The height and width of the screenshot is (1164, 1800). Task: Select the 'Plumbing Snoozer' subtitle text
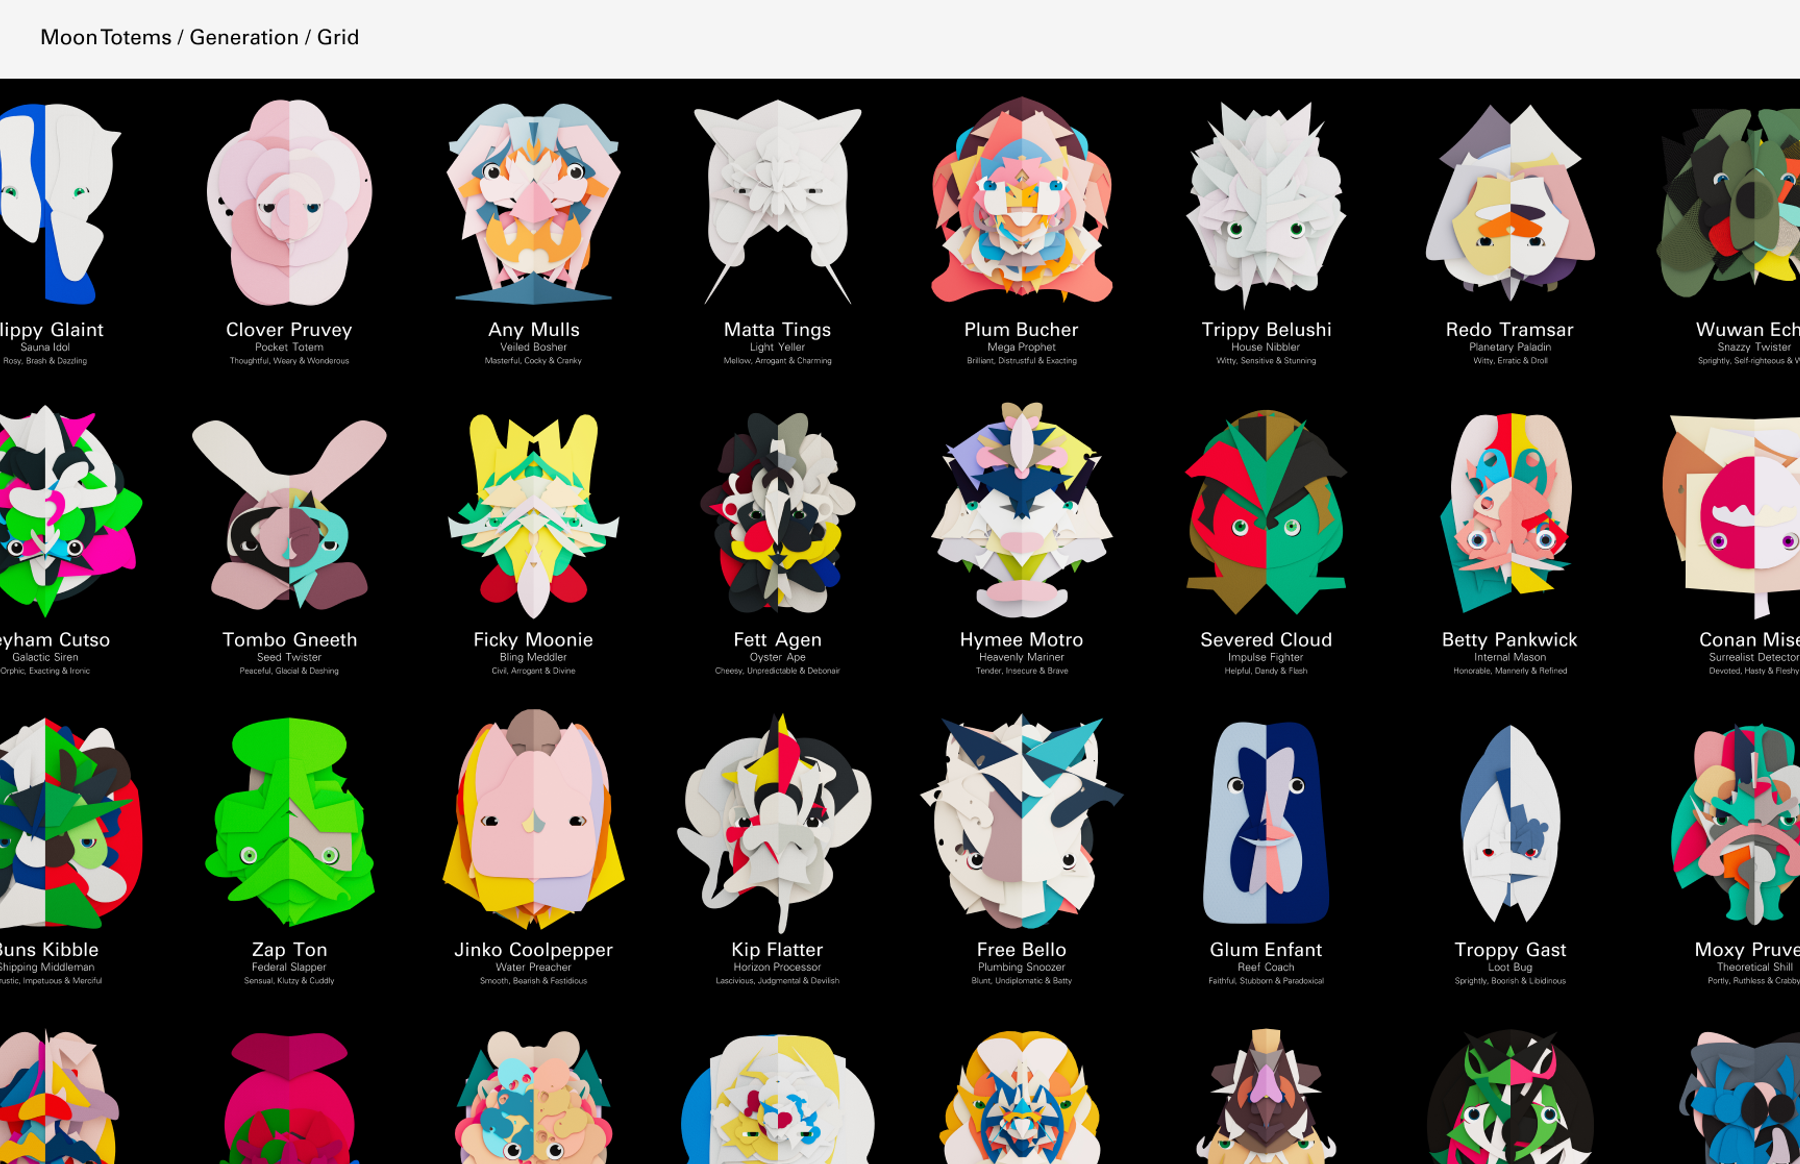tap(1021, 967)
